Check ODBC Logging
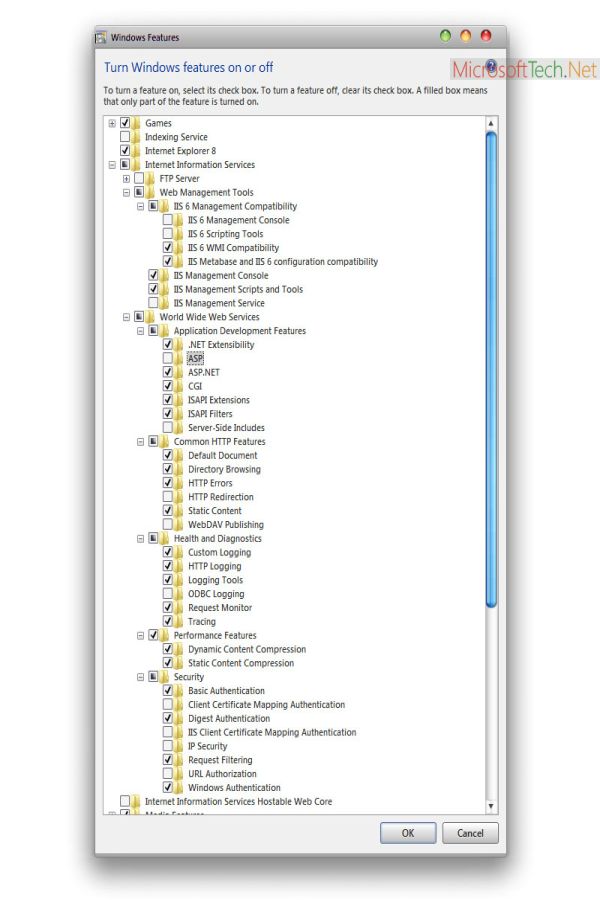This screenshot has height=900, width=600. coord(168,593)
